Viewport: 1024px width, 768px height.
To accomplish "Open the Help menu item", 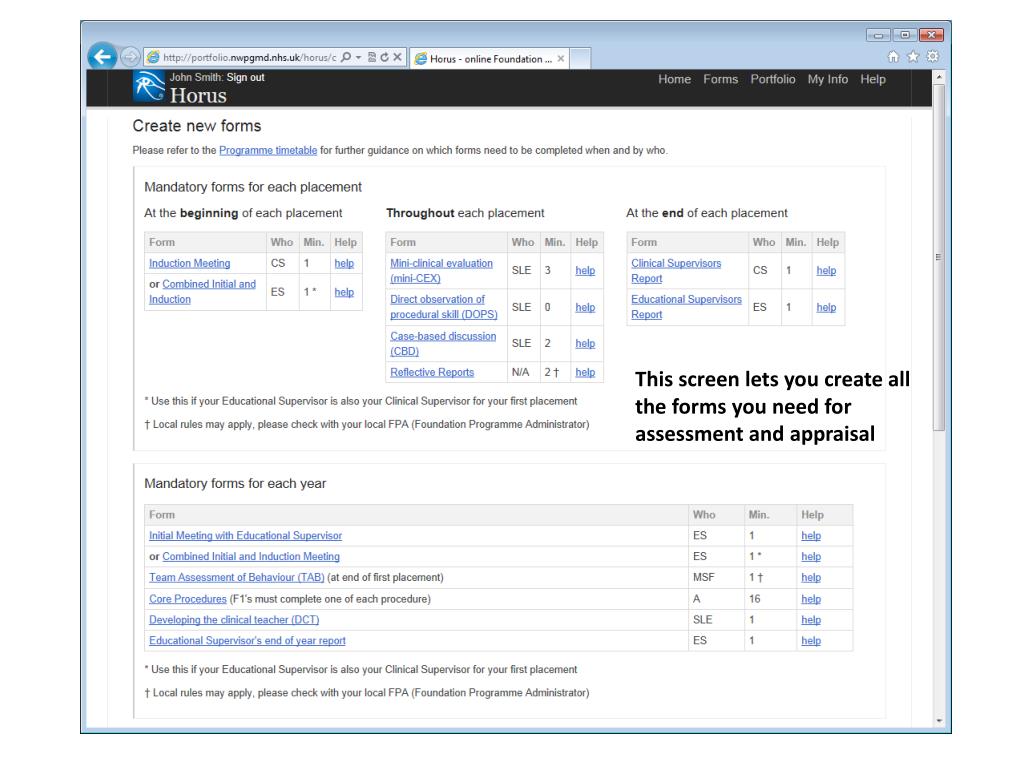I will point(872,79).
